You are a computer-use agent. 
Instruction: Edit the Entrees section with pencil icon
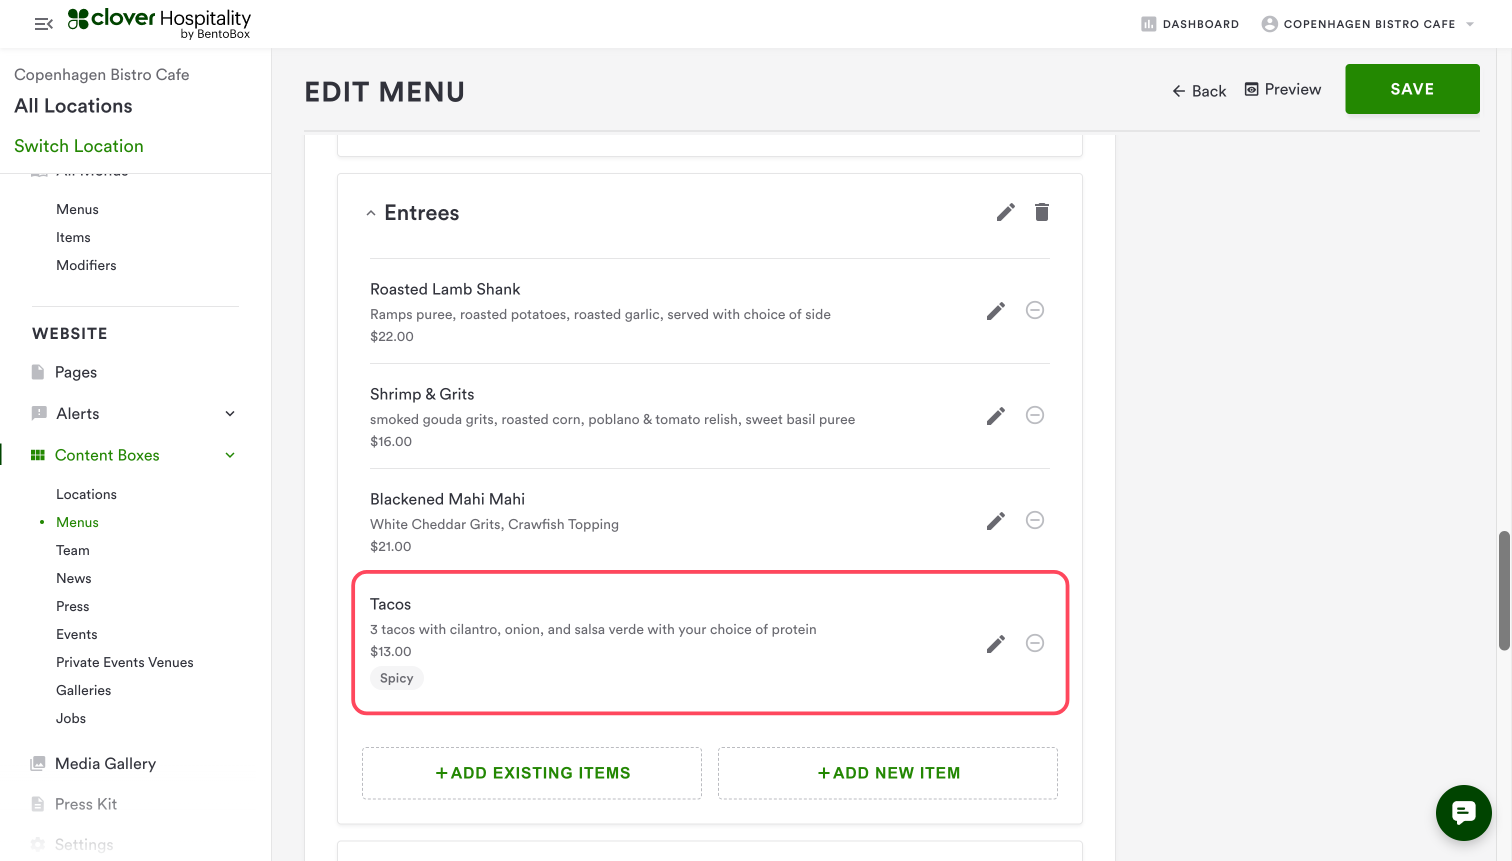pos(1005,212)
